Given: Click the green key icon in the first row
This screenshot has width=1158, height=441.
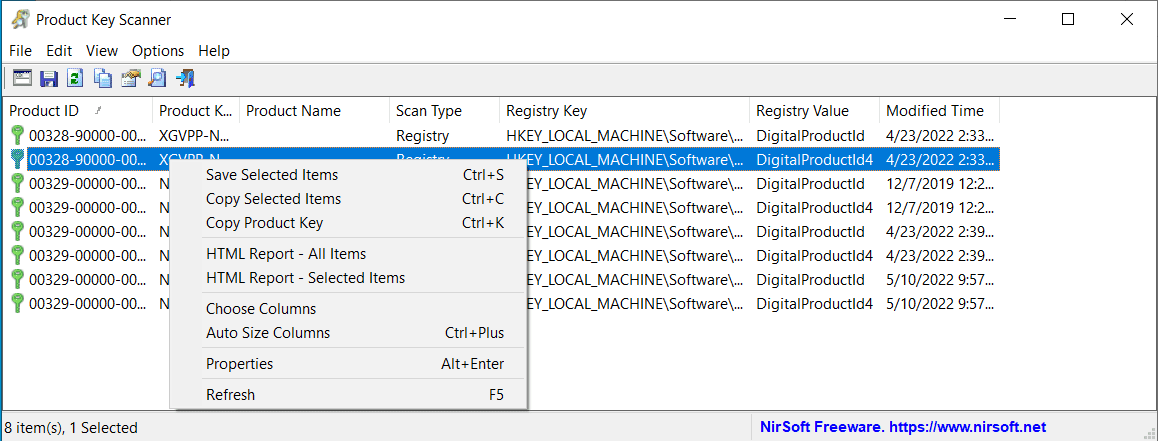Looking at the screenshot, I should pyautogui.click(x=17, y=136).
